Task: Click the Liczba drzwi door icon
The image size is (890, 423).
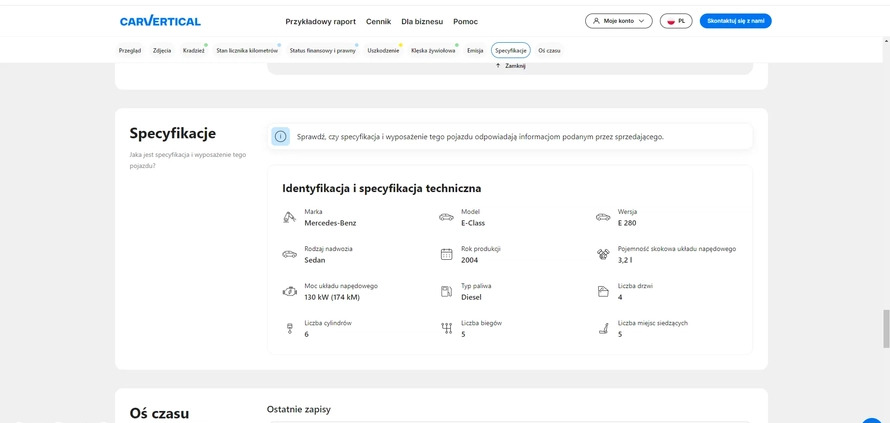Action: click(x=603, y=292)
